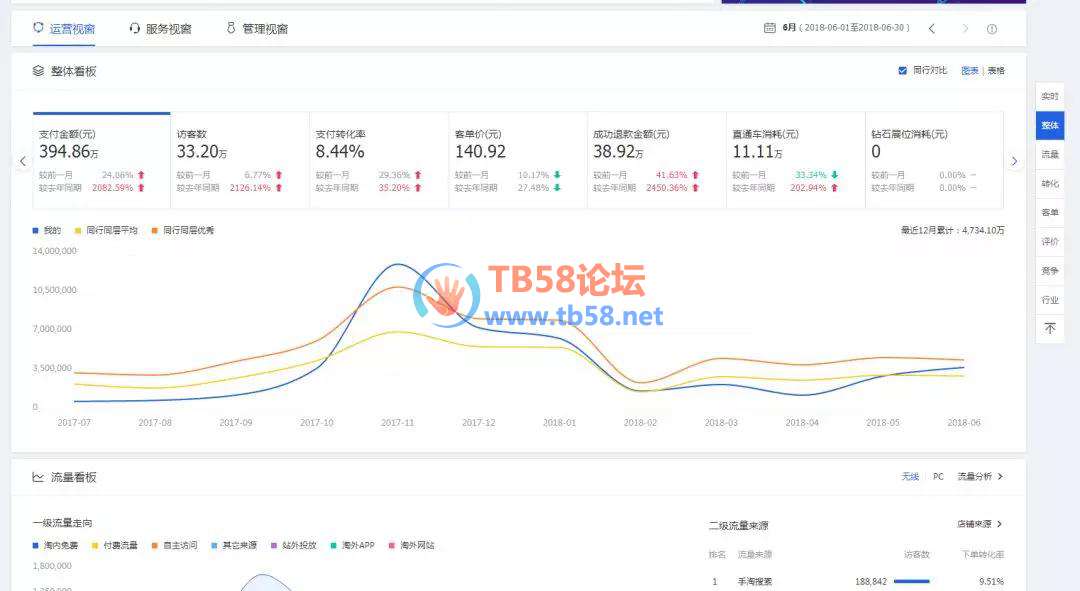Toggle the orange 同行同层优秀 legend series
This screenshot has width=1080, height=591.
(x=183, y=230)
